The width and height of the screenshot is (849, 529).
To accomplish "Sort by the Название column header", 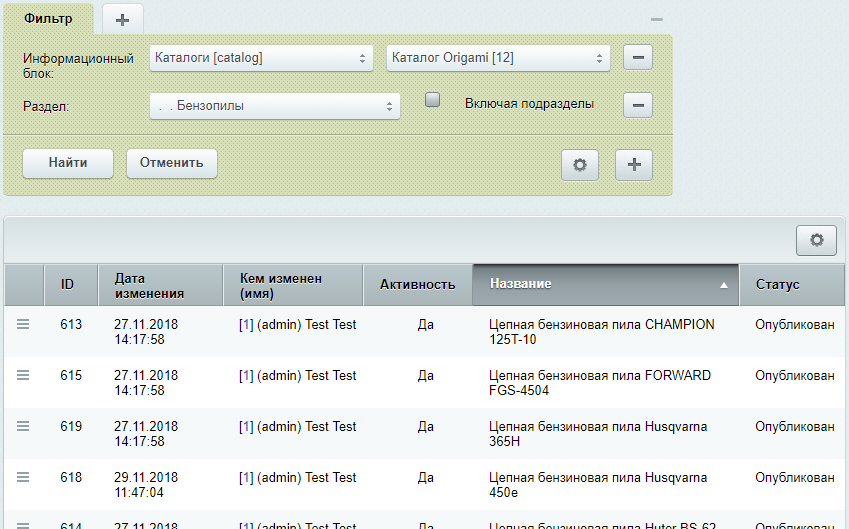I will pos(605,285).
